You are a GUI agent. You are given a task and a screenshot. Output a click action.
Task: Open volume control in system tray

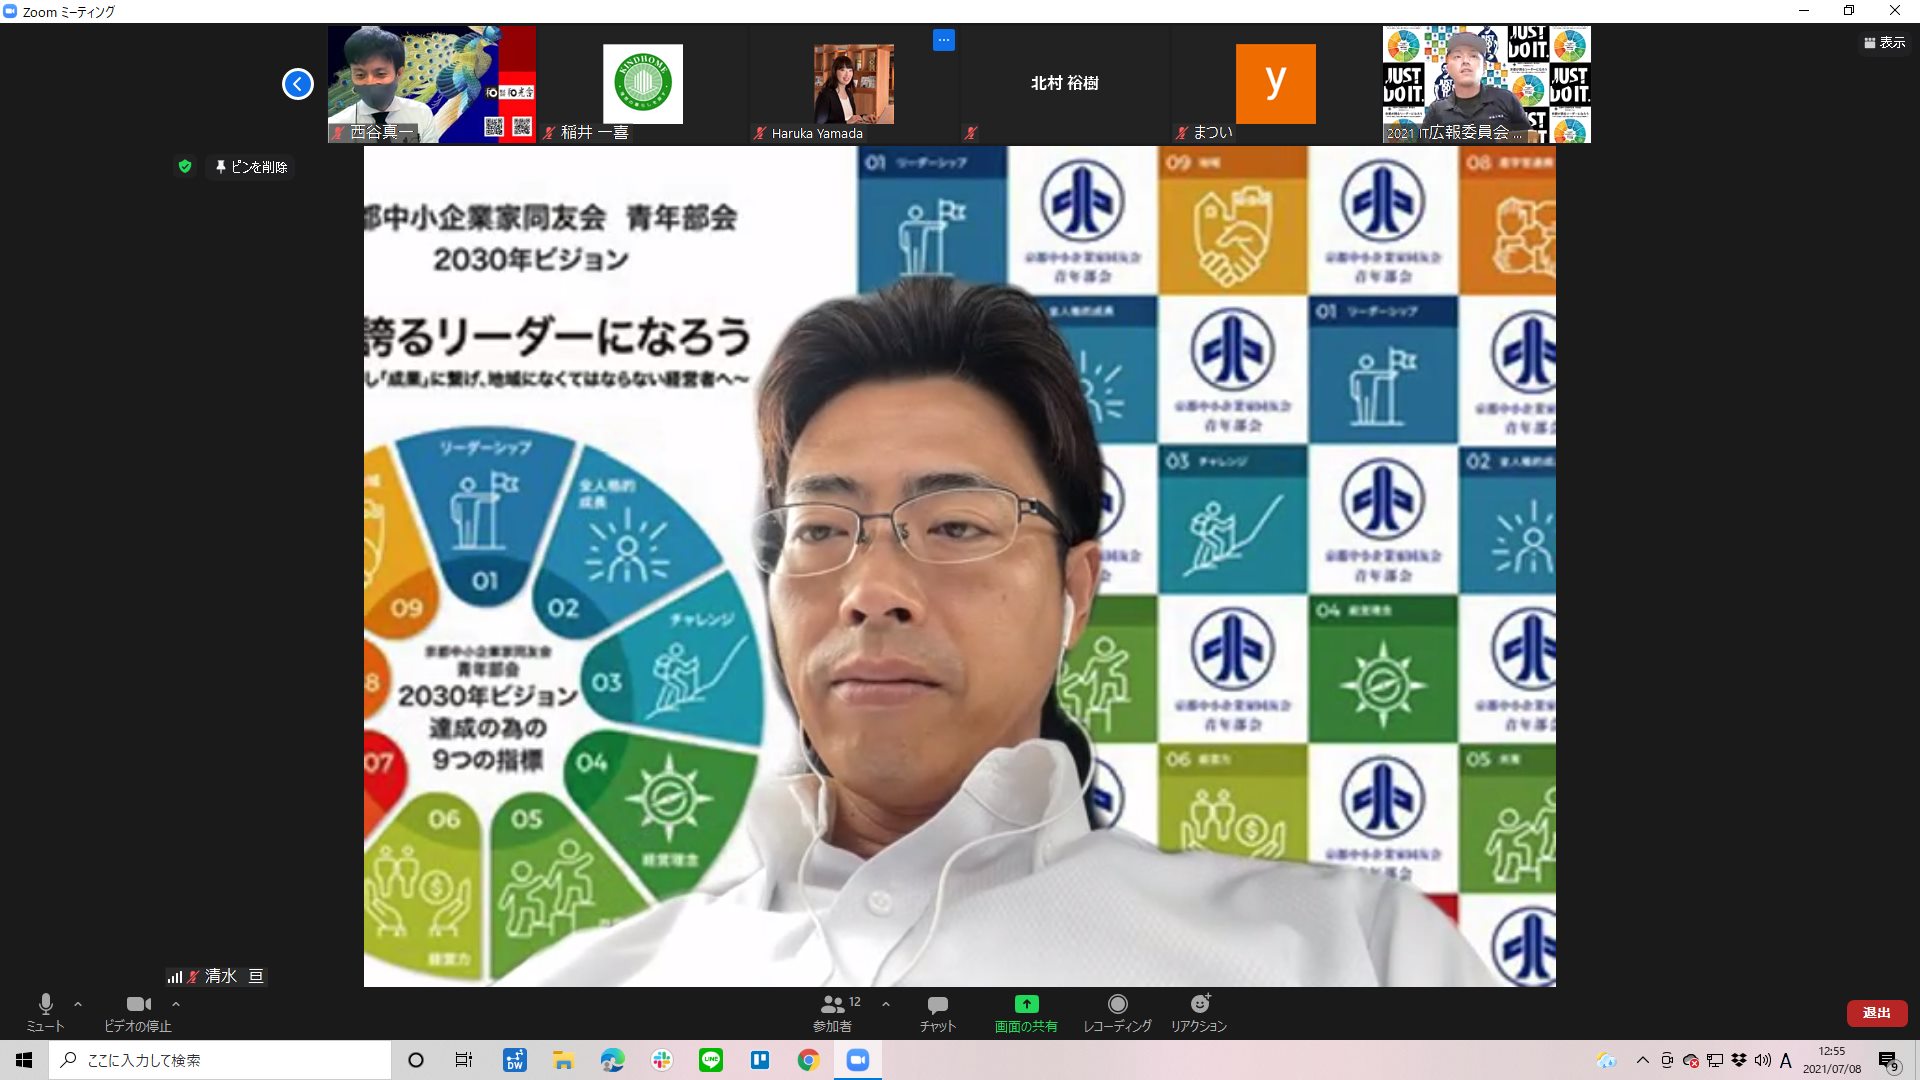point(1763,1060)
